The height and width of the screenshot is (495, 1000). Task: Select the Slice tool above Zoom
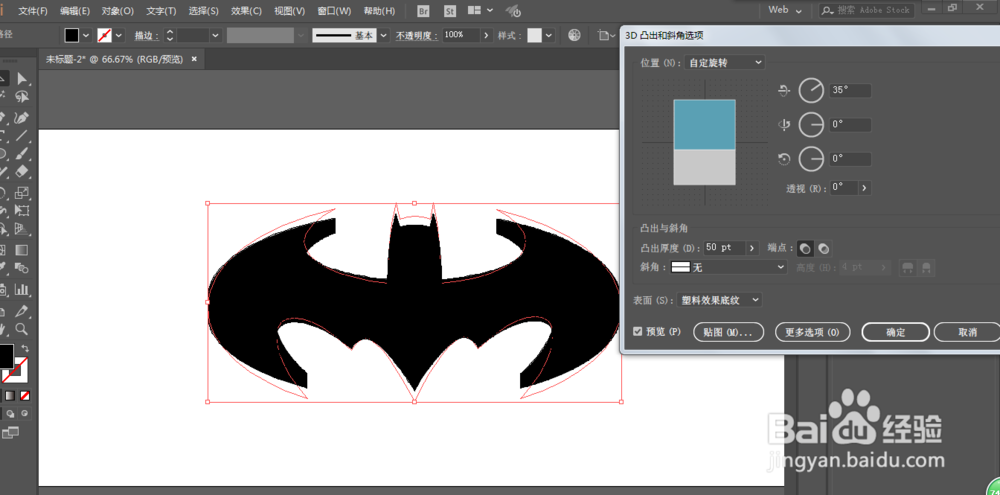22,311
